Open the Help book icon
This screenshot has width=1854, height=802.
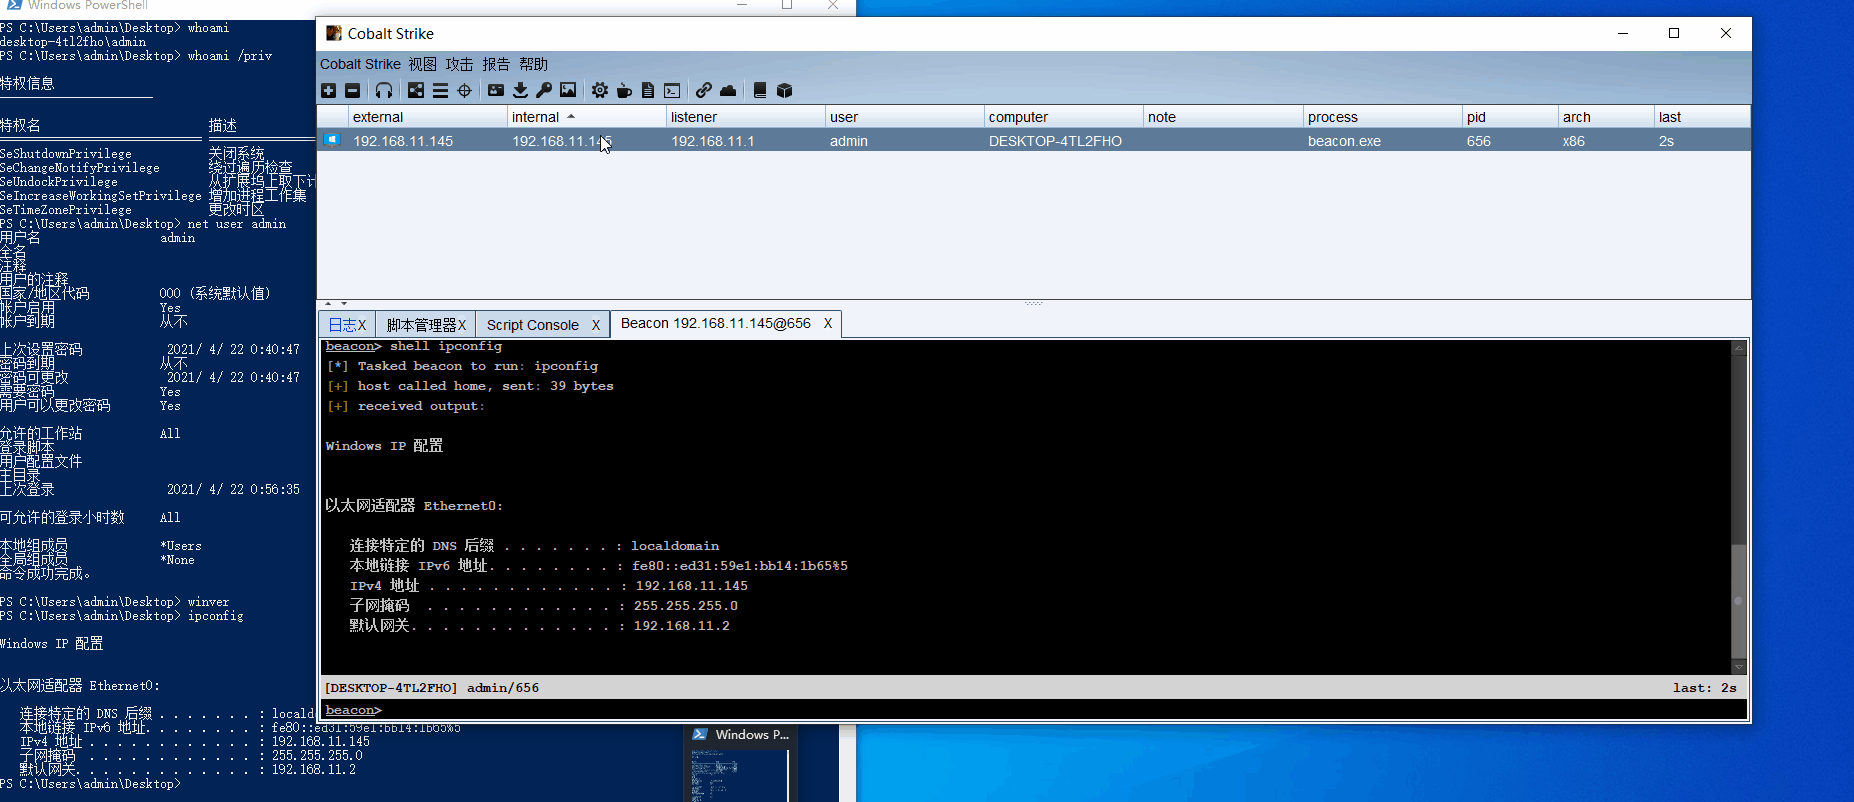pyautogui.click(x=760, y=91)
